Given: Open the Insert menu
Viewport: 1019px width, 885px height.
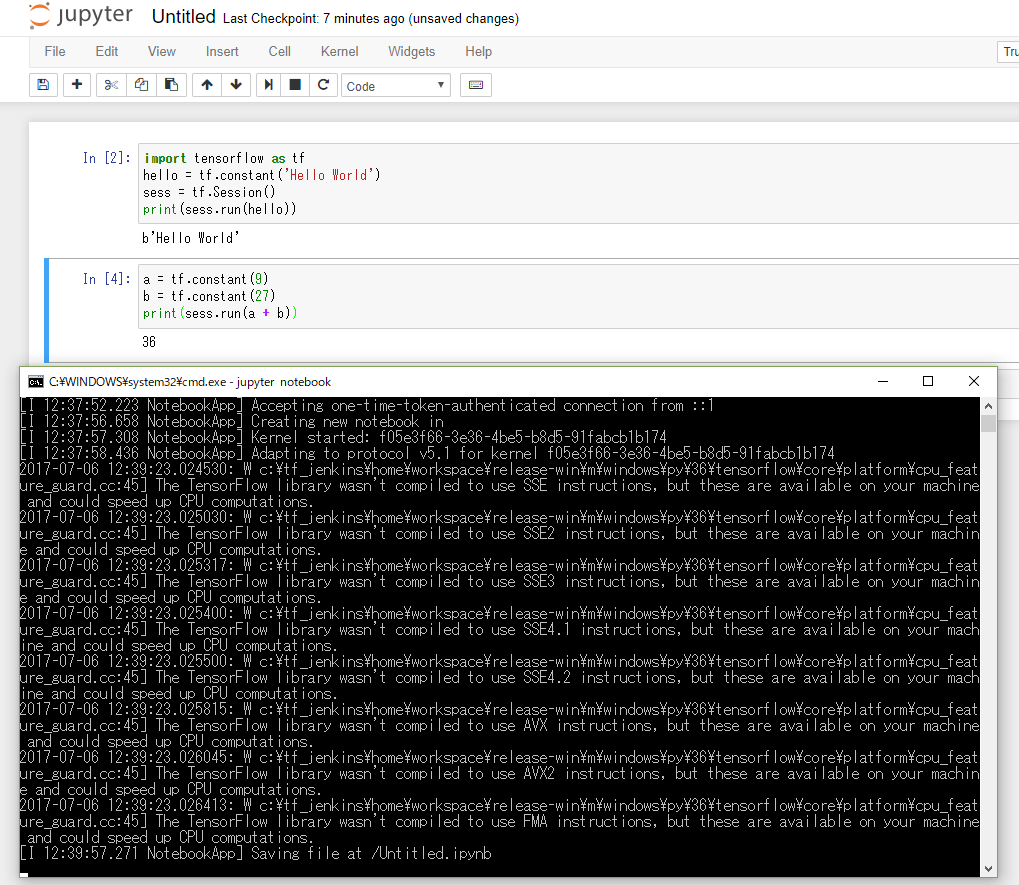Looking at the screenshot, I should [x=221, y=51].
